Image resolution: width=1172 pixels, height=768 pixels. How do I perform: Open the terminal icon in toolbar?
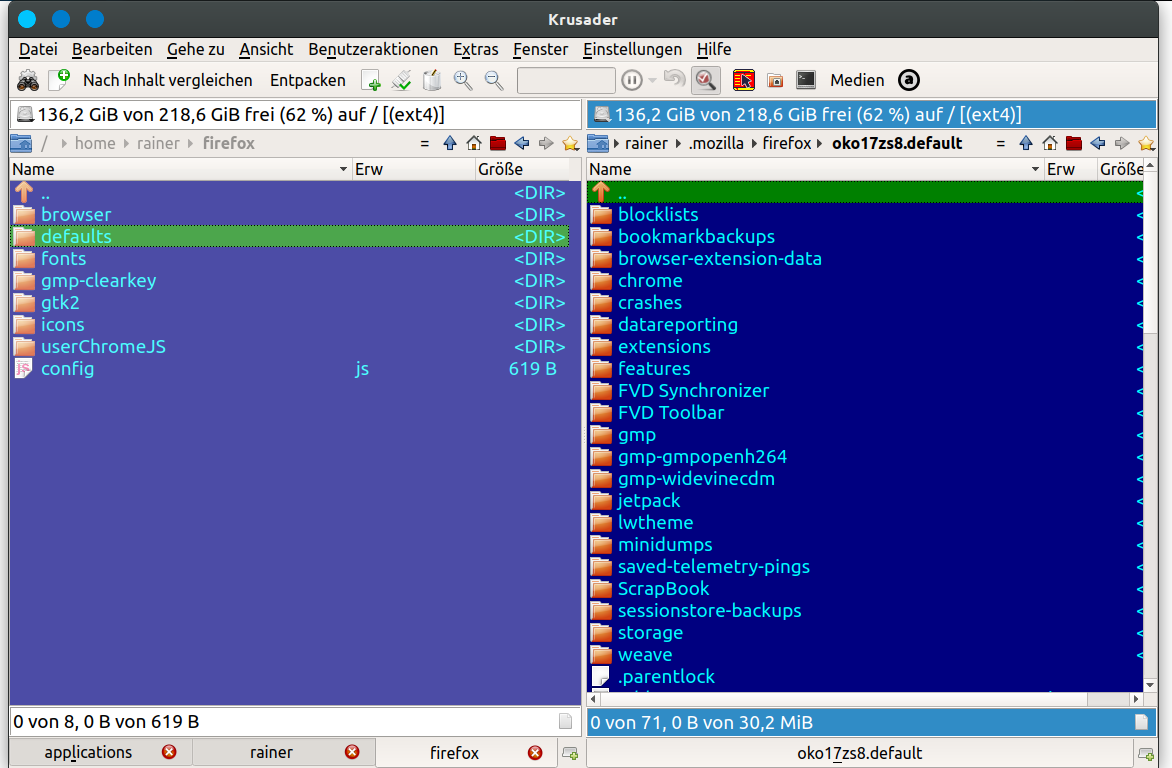(806, 80)
